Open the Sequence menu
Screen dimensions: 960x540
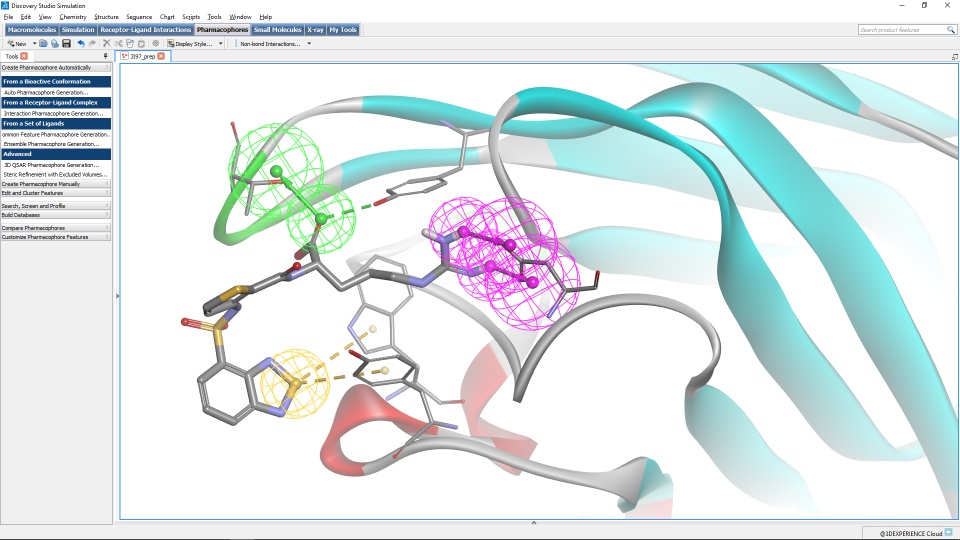(139, 17)
